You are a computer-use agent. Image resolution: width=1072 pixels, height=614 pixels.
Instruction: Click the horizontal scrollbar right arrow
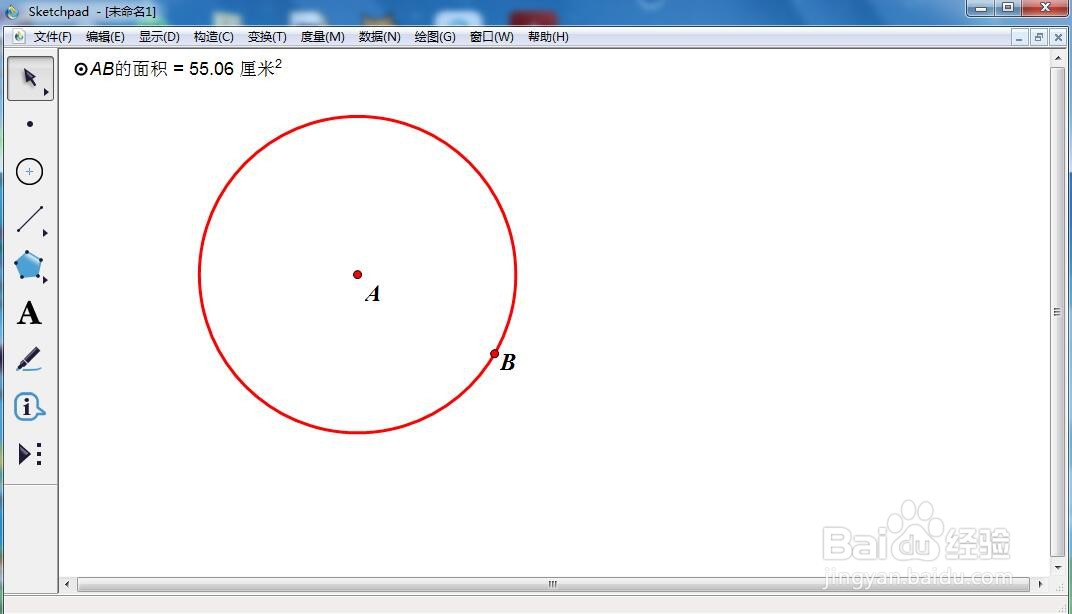pos(1041,584)
